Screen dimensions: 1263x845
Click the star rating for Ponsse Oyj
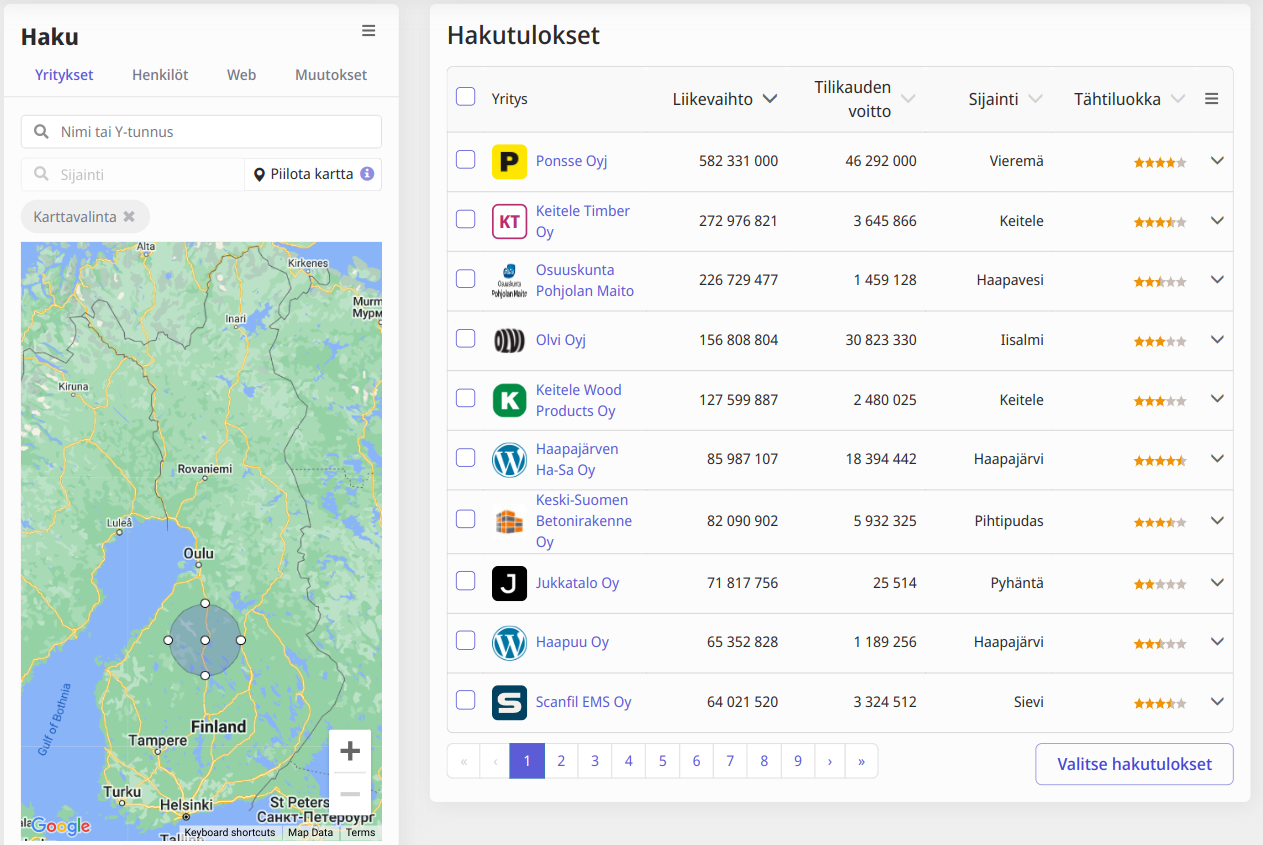tap(1160, 162)
